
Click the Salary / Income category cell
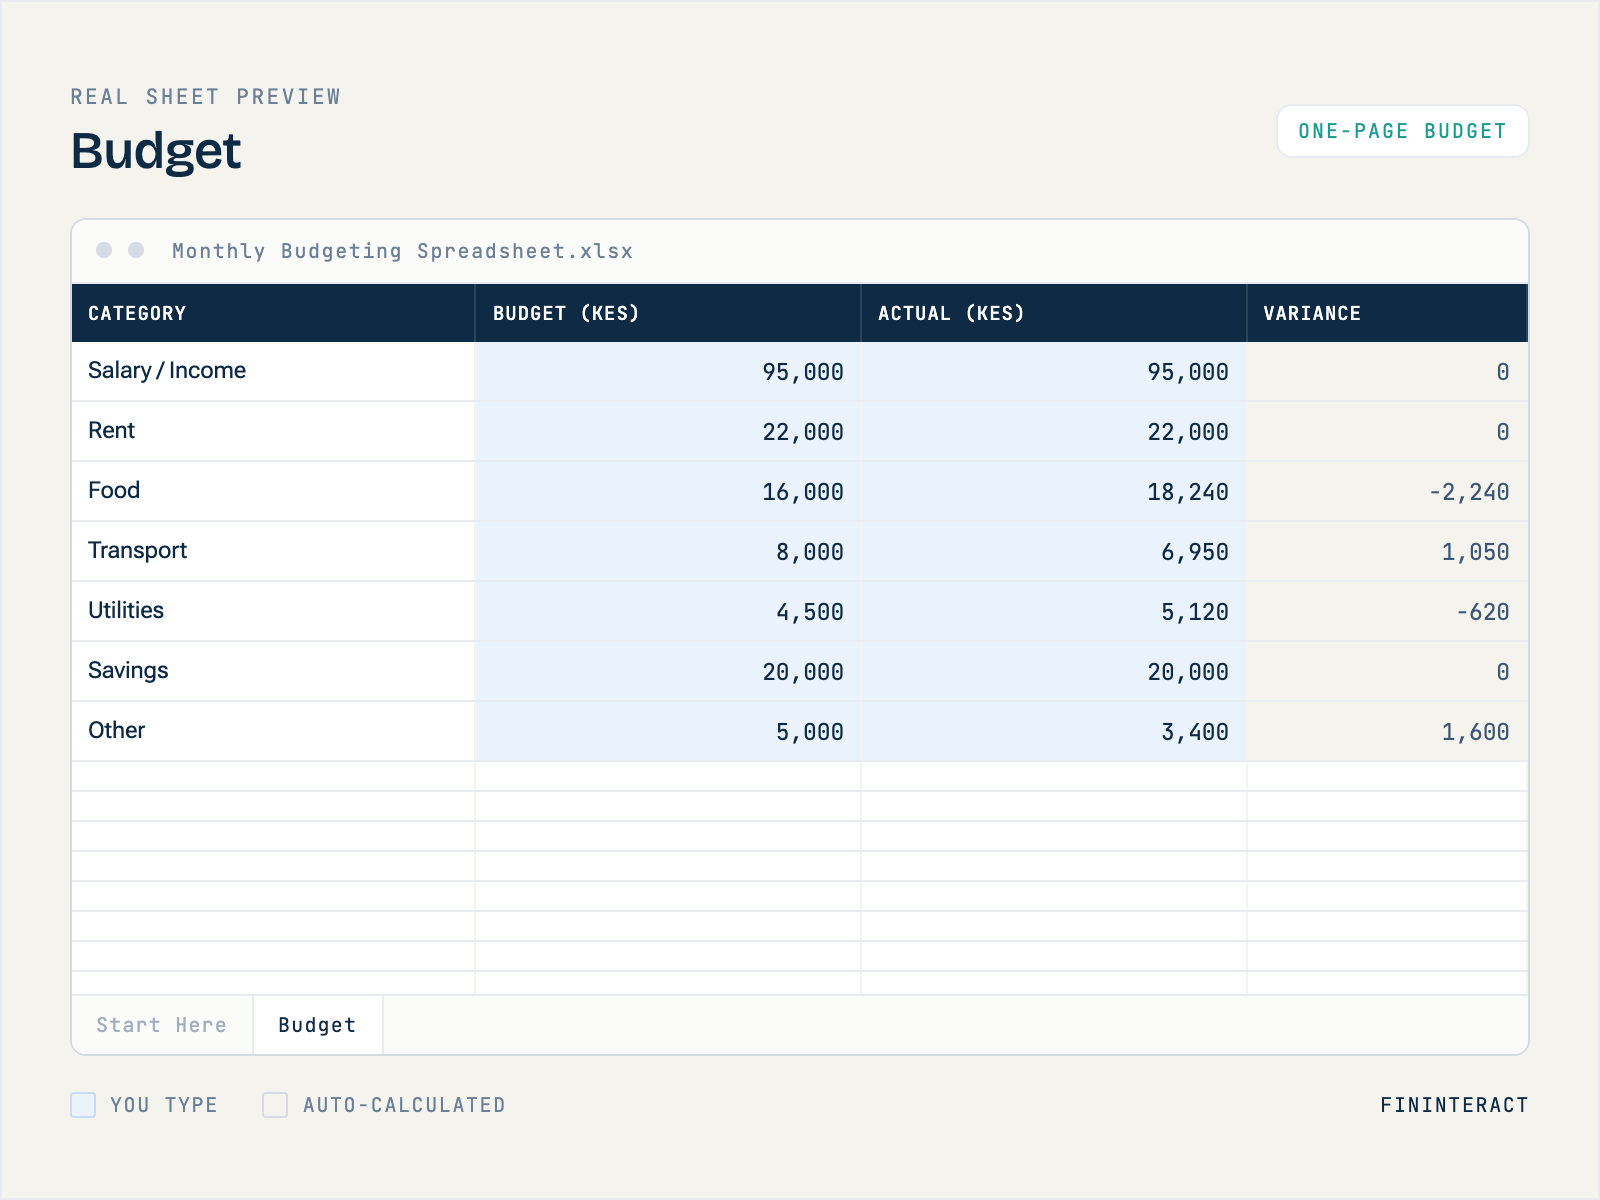pyautogui.click(x=273, y=372)
